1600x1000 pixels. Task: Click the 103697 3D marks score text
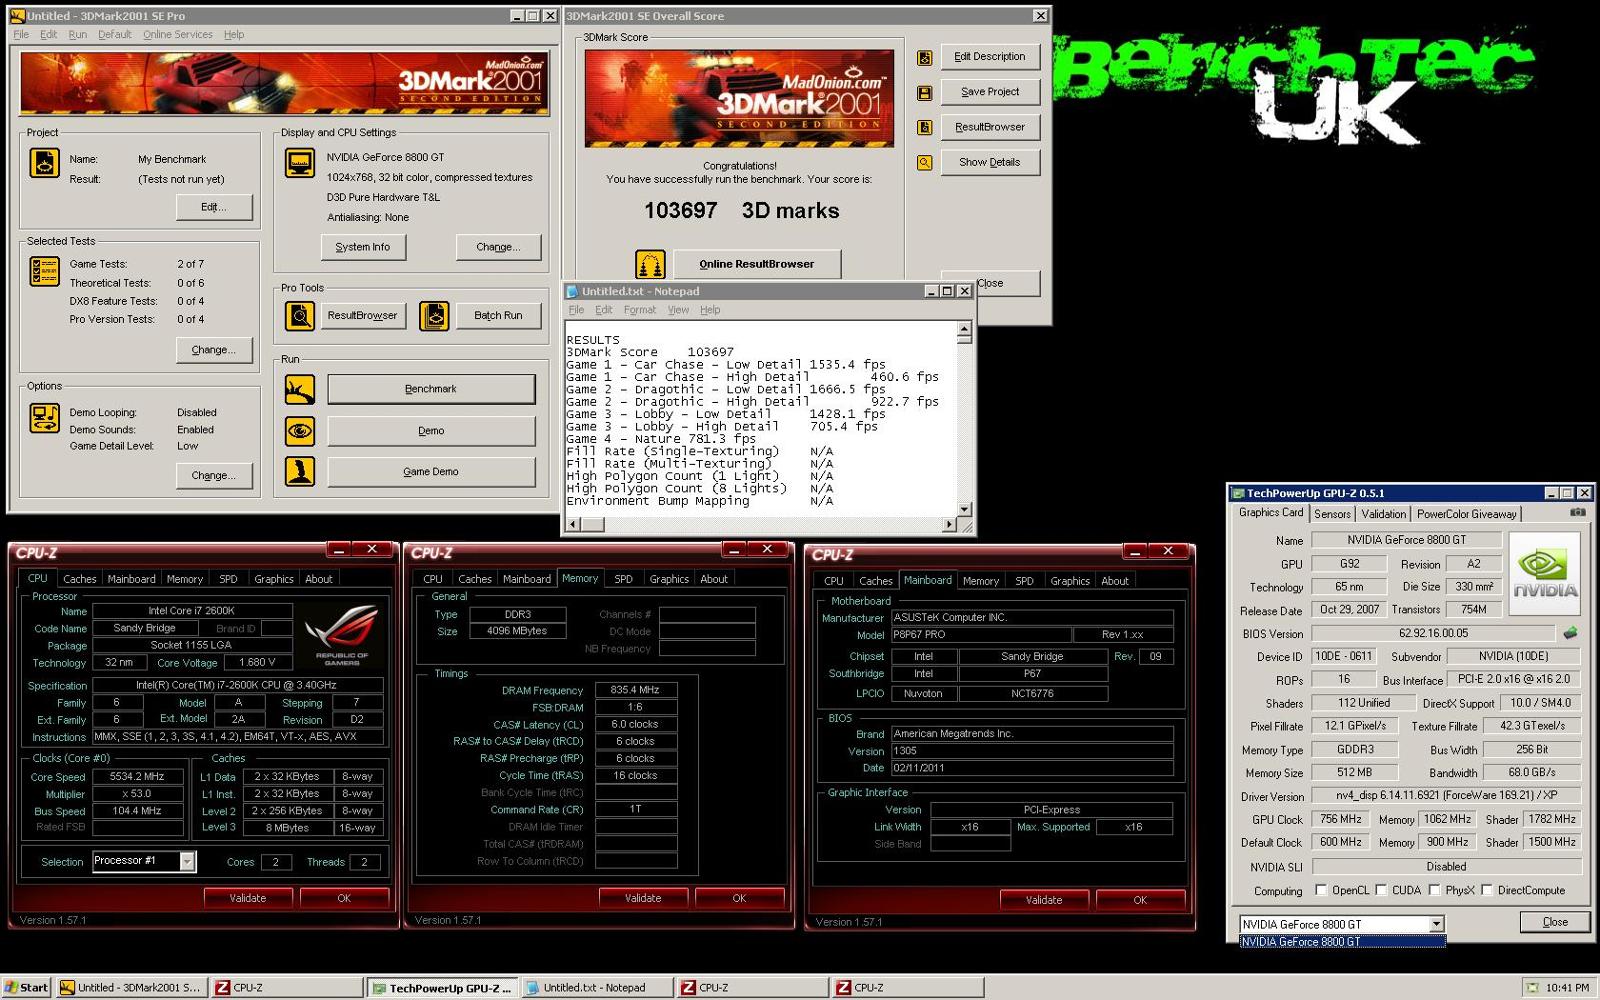[x=741, y=211]
